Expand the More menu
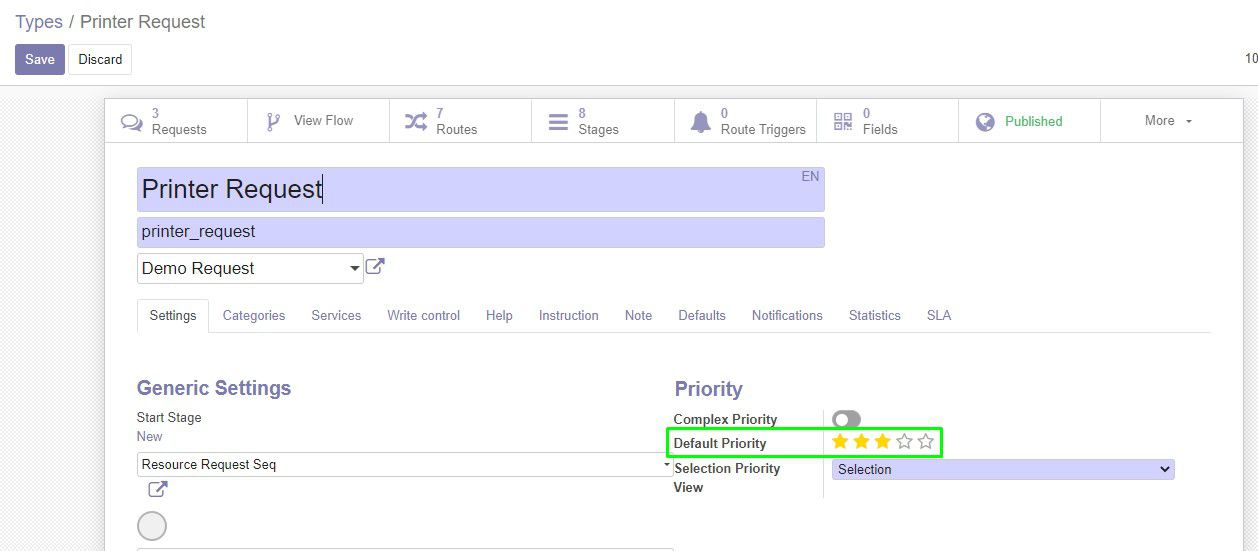 [x=1168, y=121]
